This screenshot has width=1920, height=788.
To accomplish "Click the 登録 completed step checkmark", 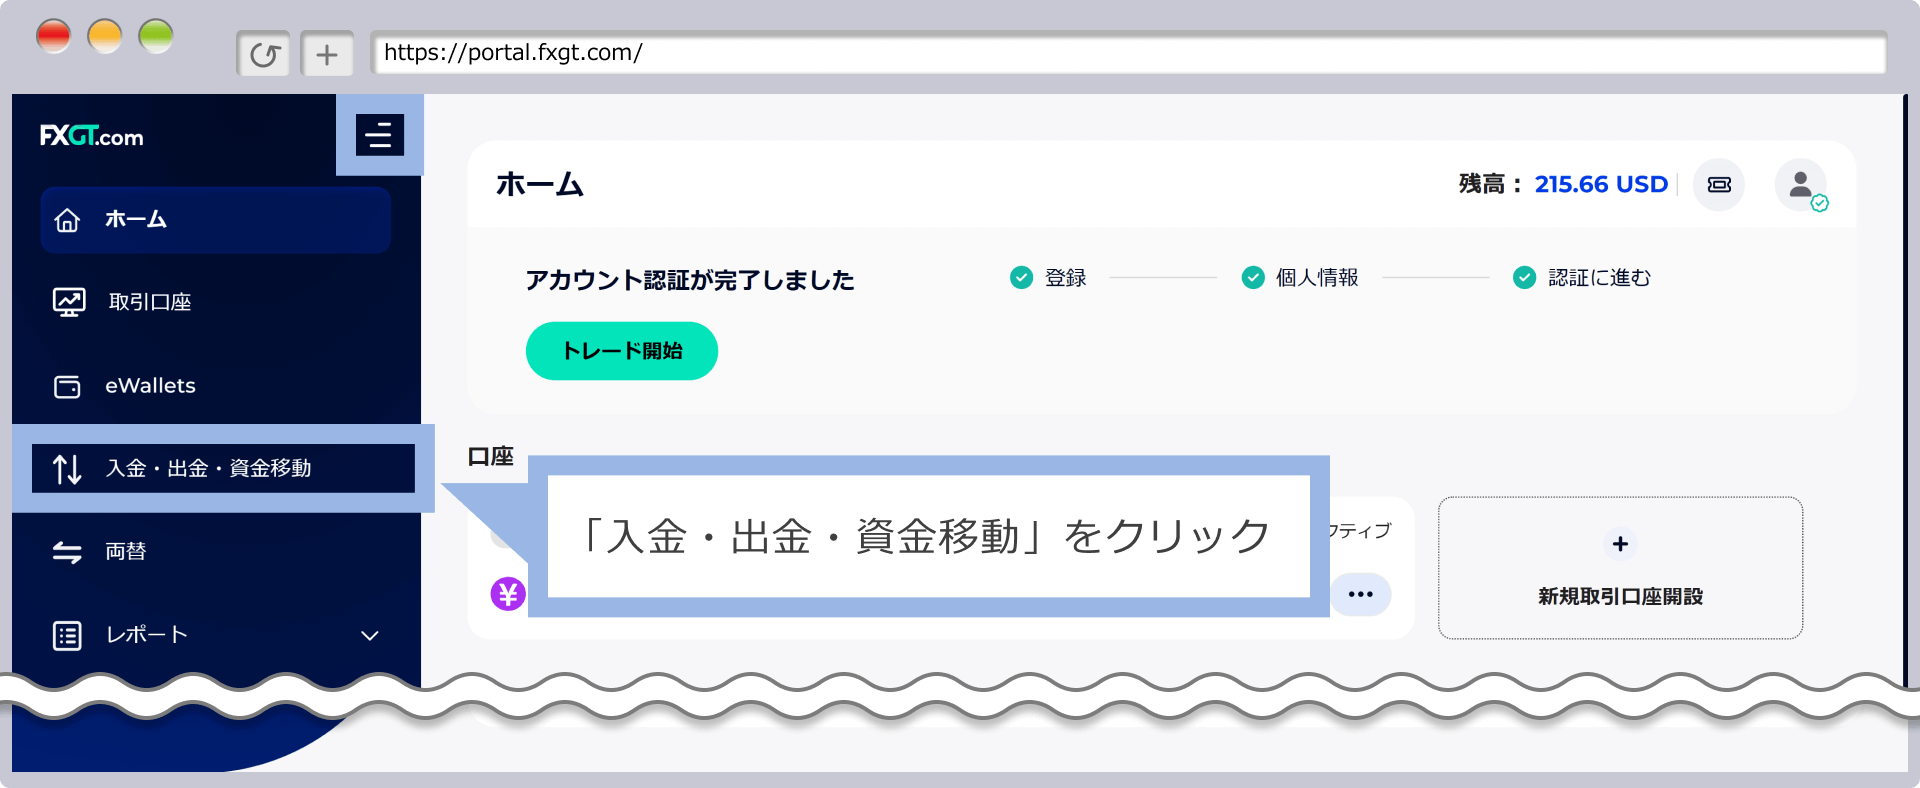I will [1021, 277].
